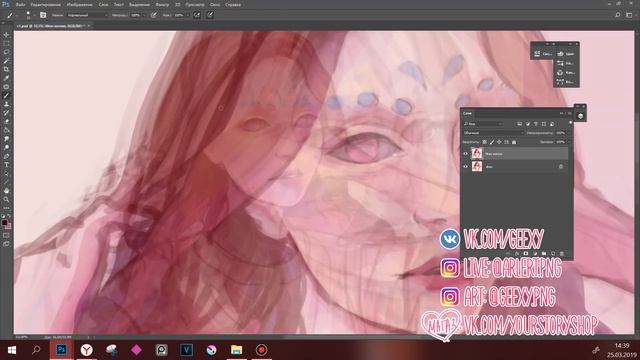This screenshot has width=640, height=360.
Task: Open the brush settings panel icon
Action: click(x=43, y=15)
